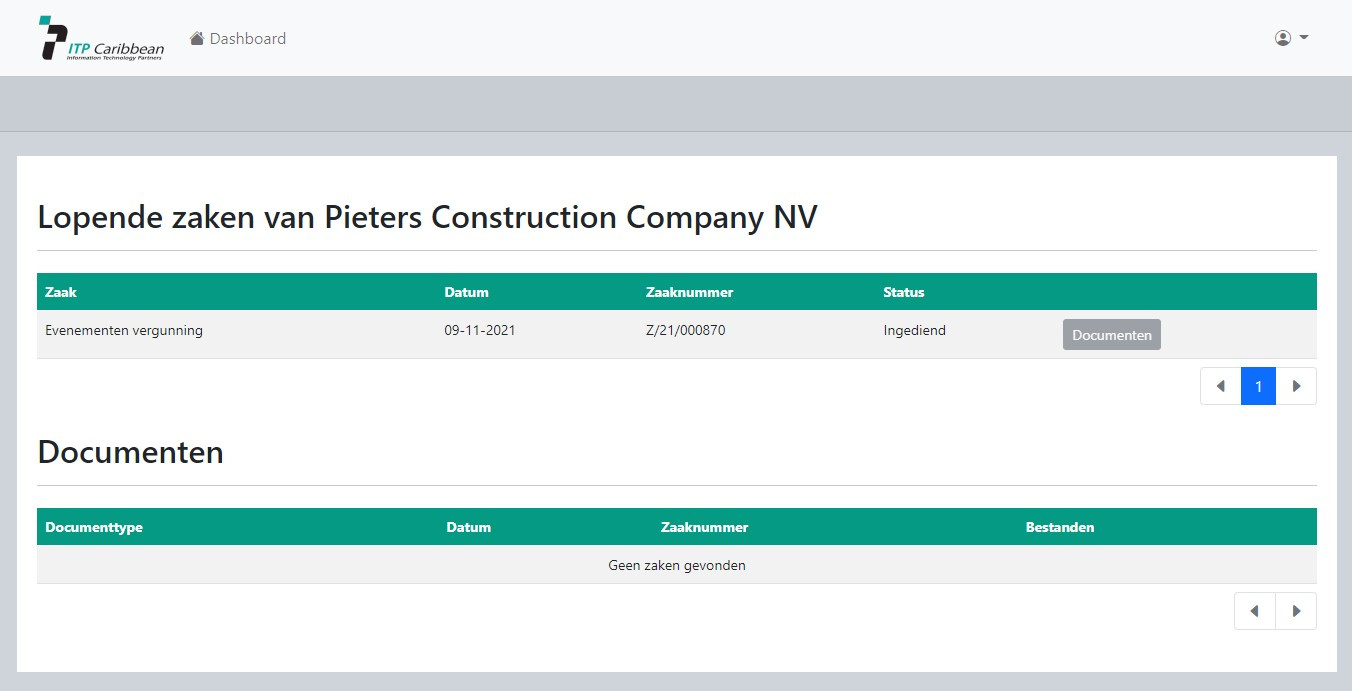Viewport: 1352px width, 691px height.
Task: Click the Status column header
Action: 904,292
